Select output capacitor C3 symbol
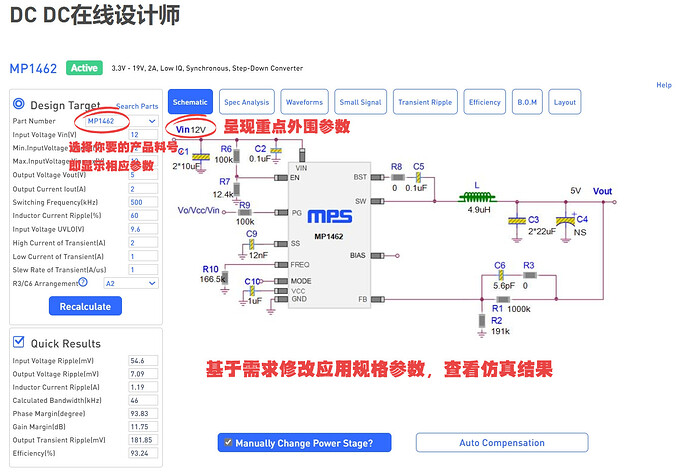The image size is (690, 475). click(517, 220)
